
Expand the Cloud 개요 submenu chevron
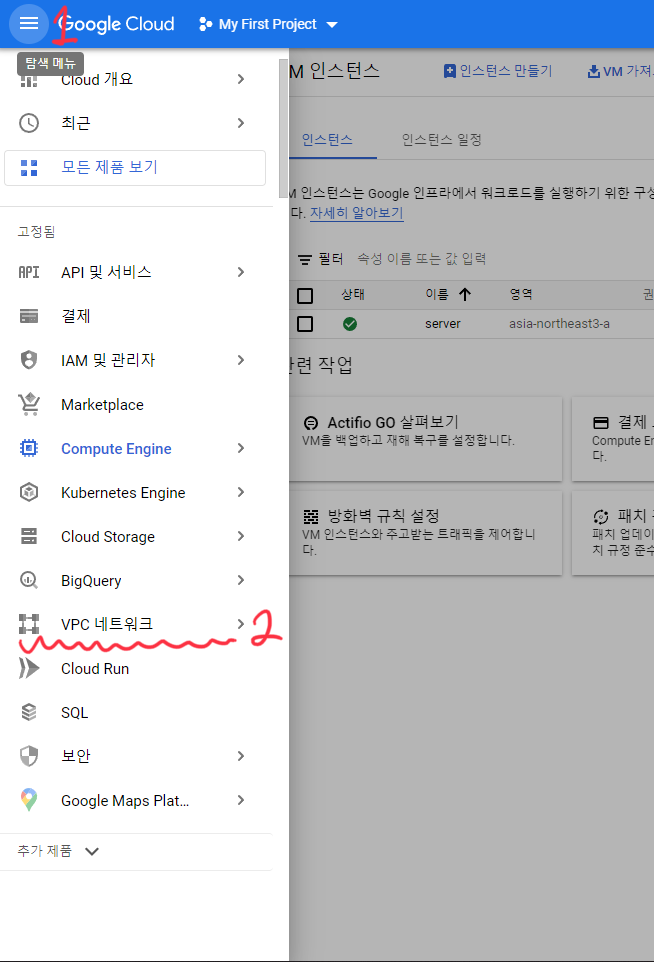coord(240,79)
